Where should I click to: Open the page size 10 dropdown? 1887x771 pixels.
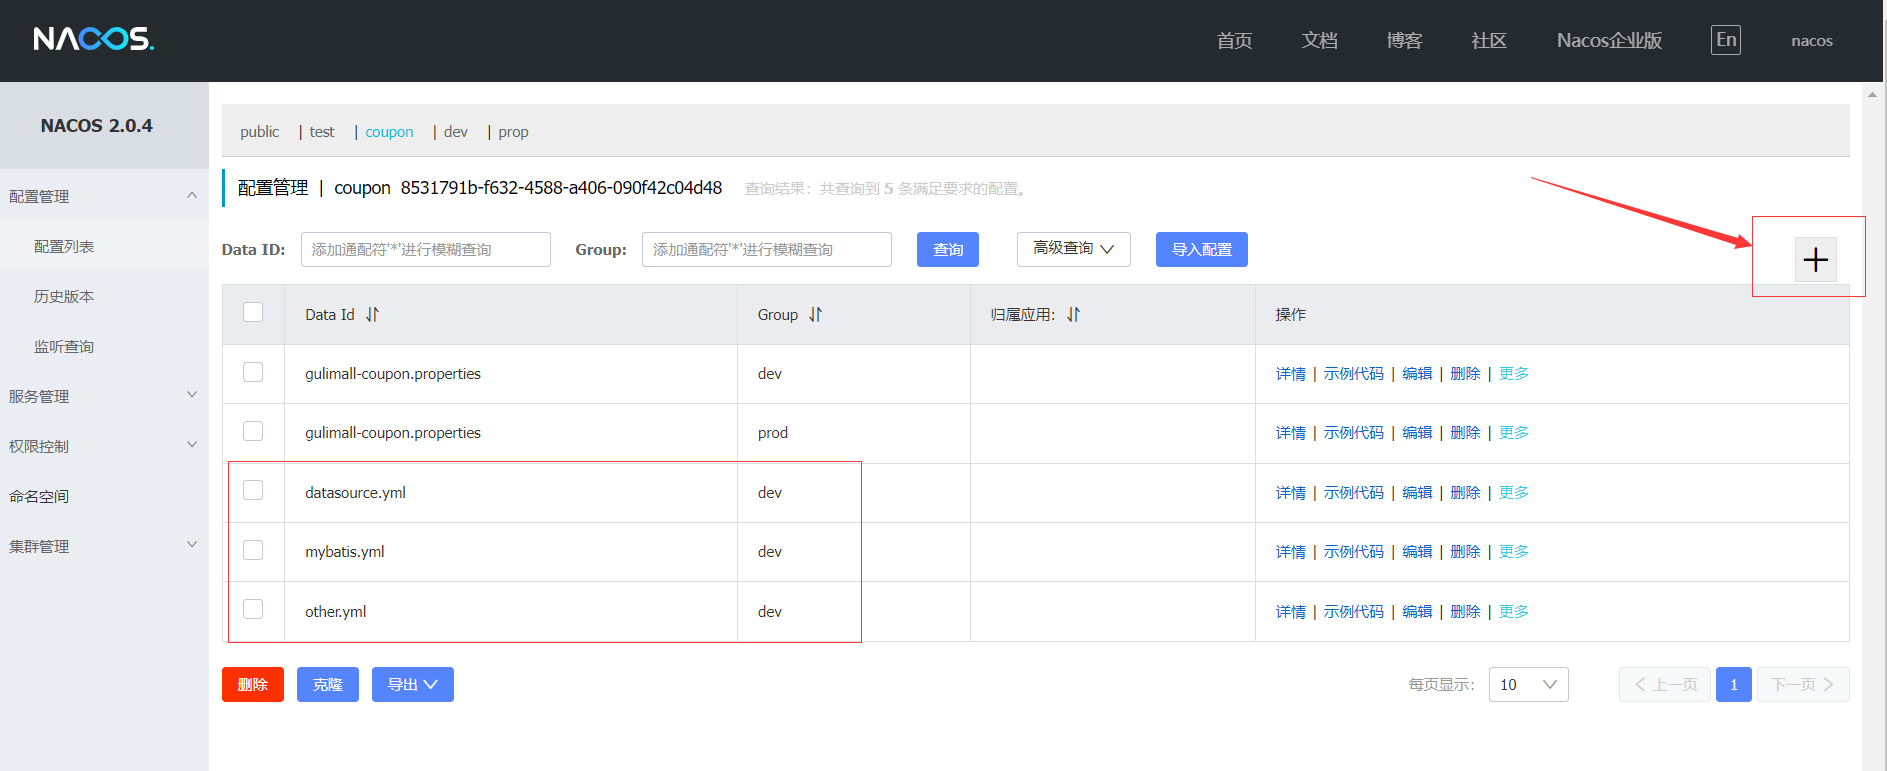[x=1528, y=684]
